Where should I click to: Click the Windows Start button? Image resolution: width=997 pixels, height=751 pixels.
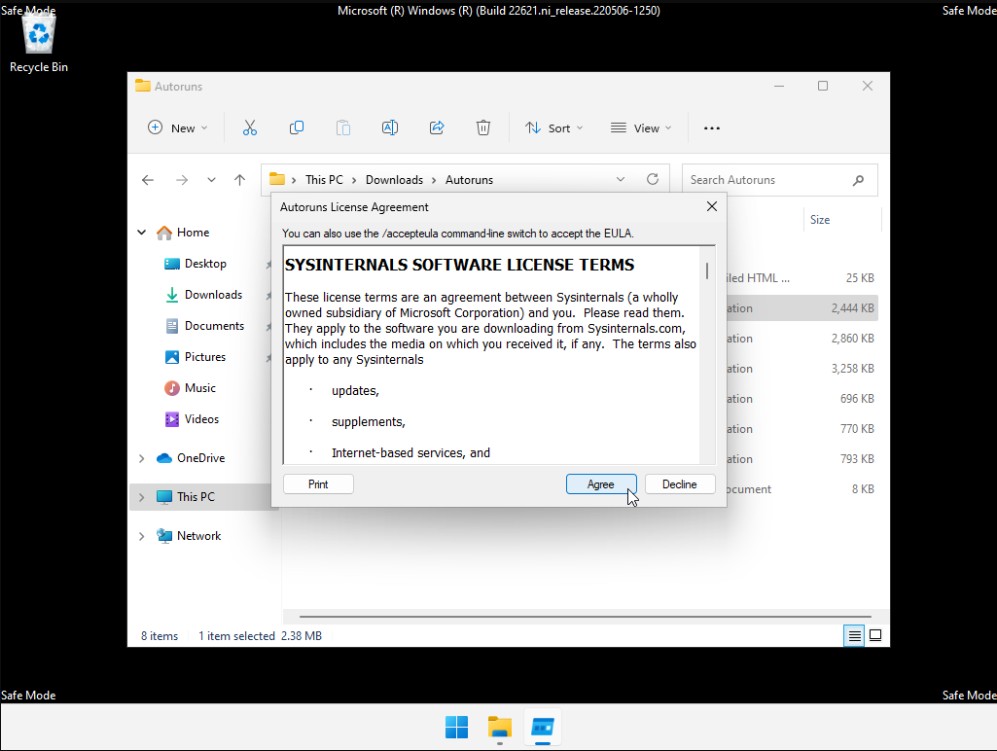tap(456, 727)
